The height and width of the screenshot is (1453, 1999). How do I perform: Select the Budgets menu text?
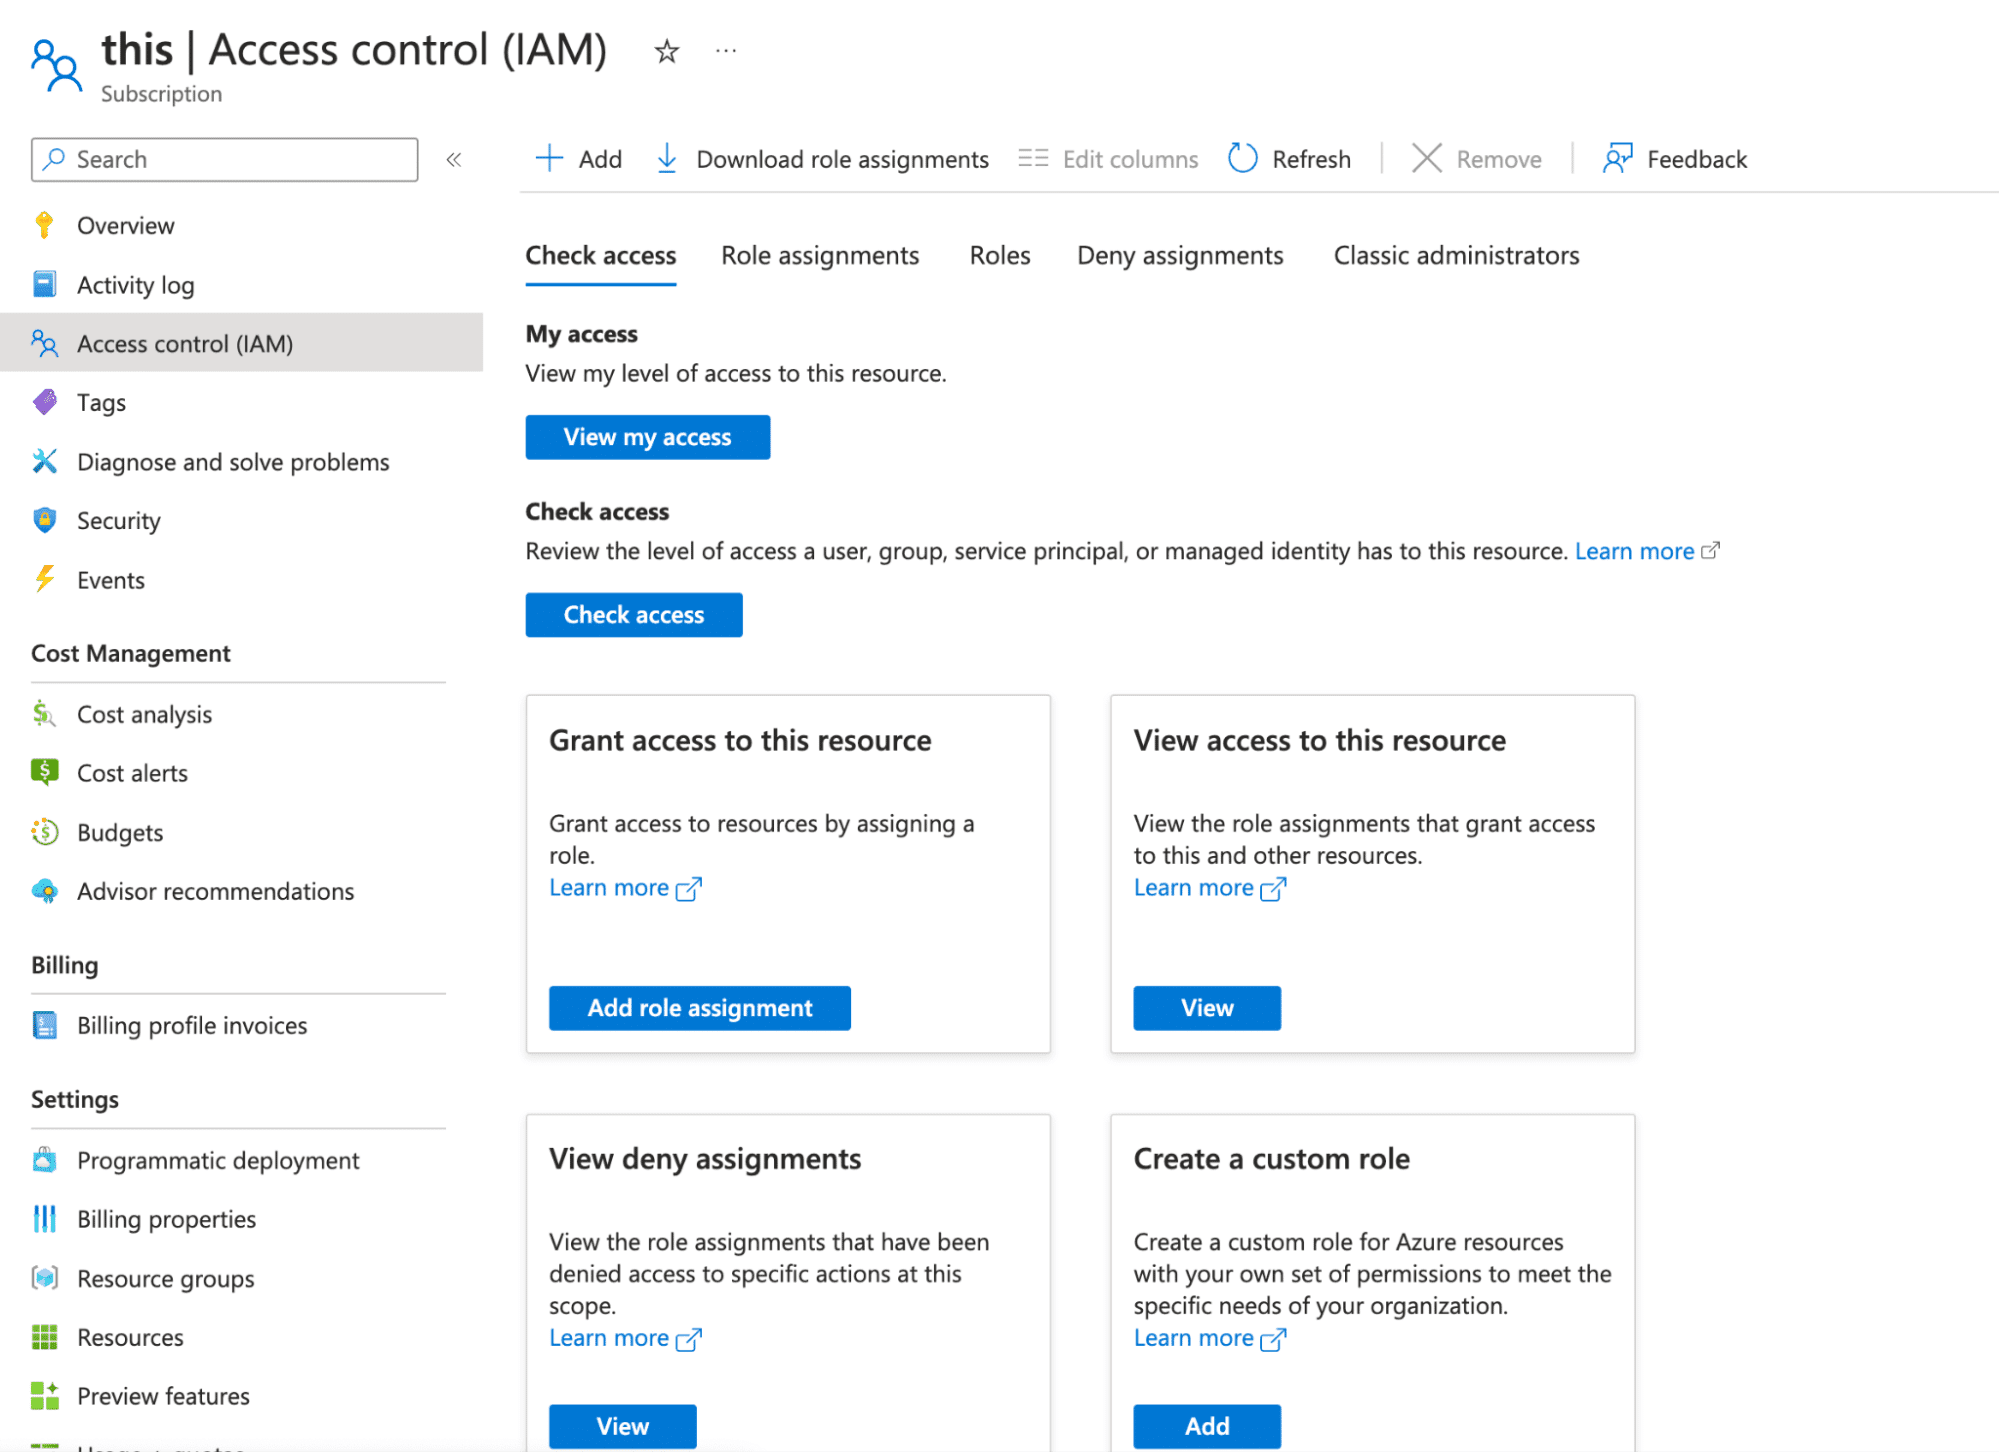tap(120, 832)
